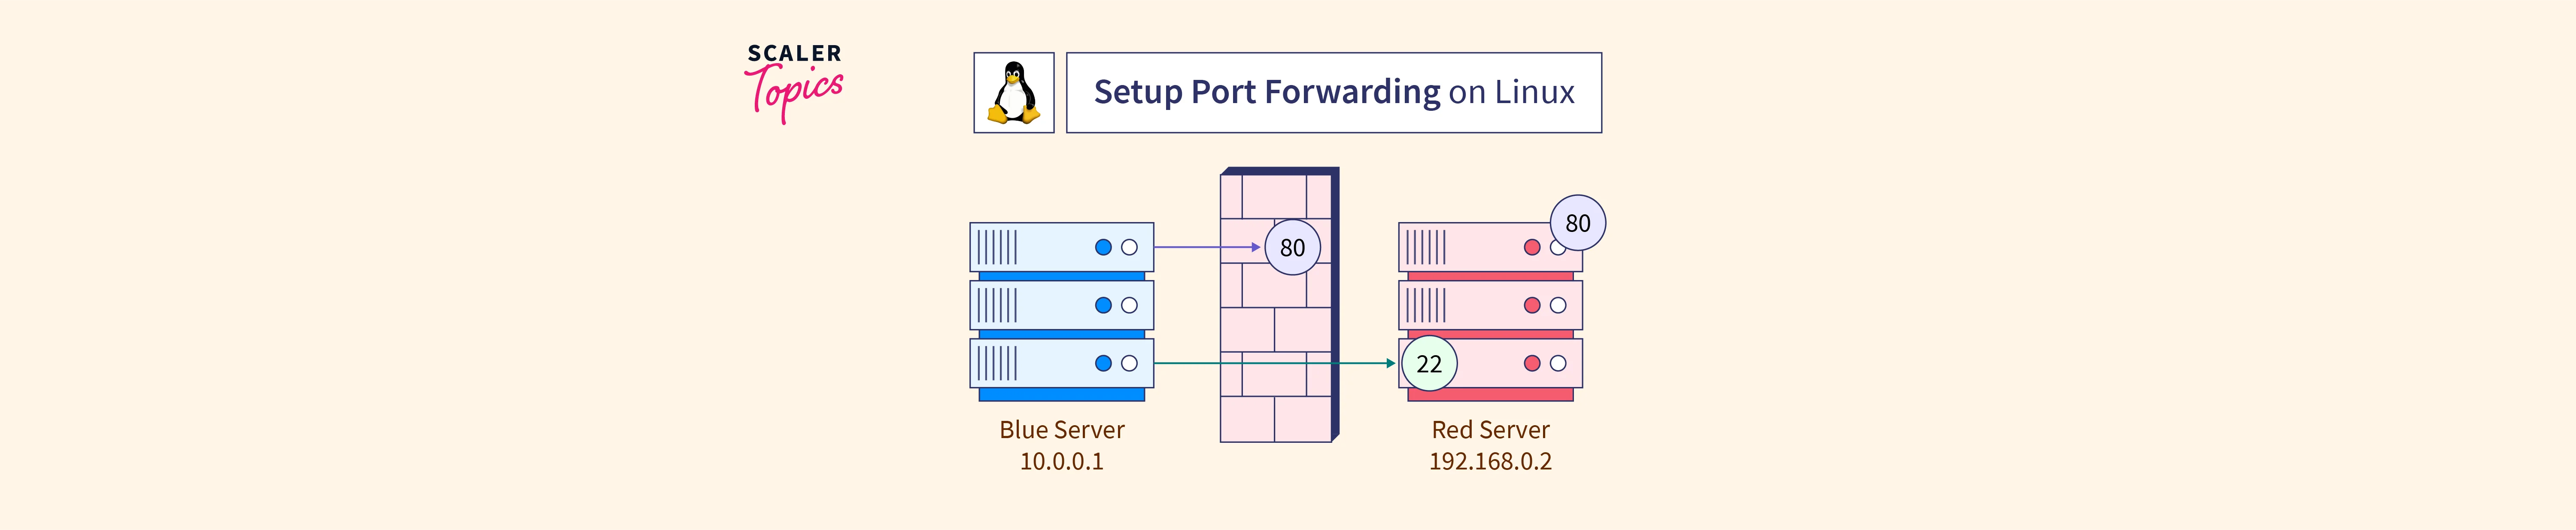
Task: Click the top blue server rack unit
Action: (x=1060, y=247)
